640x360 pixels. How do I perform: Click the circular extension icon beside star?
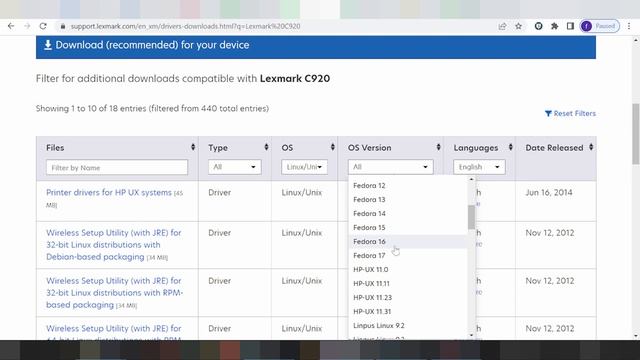pos(538,26)
